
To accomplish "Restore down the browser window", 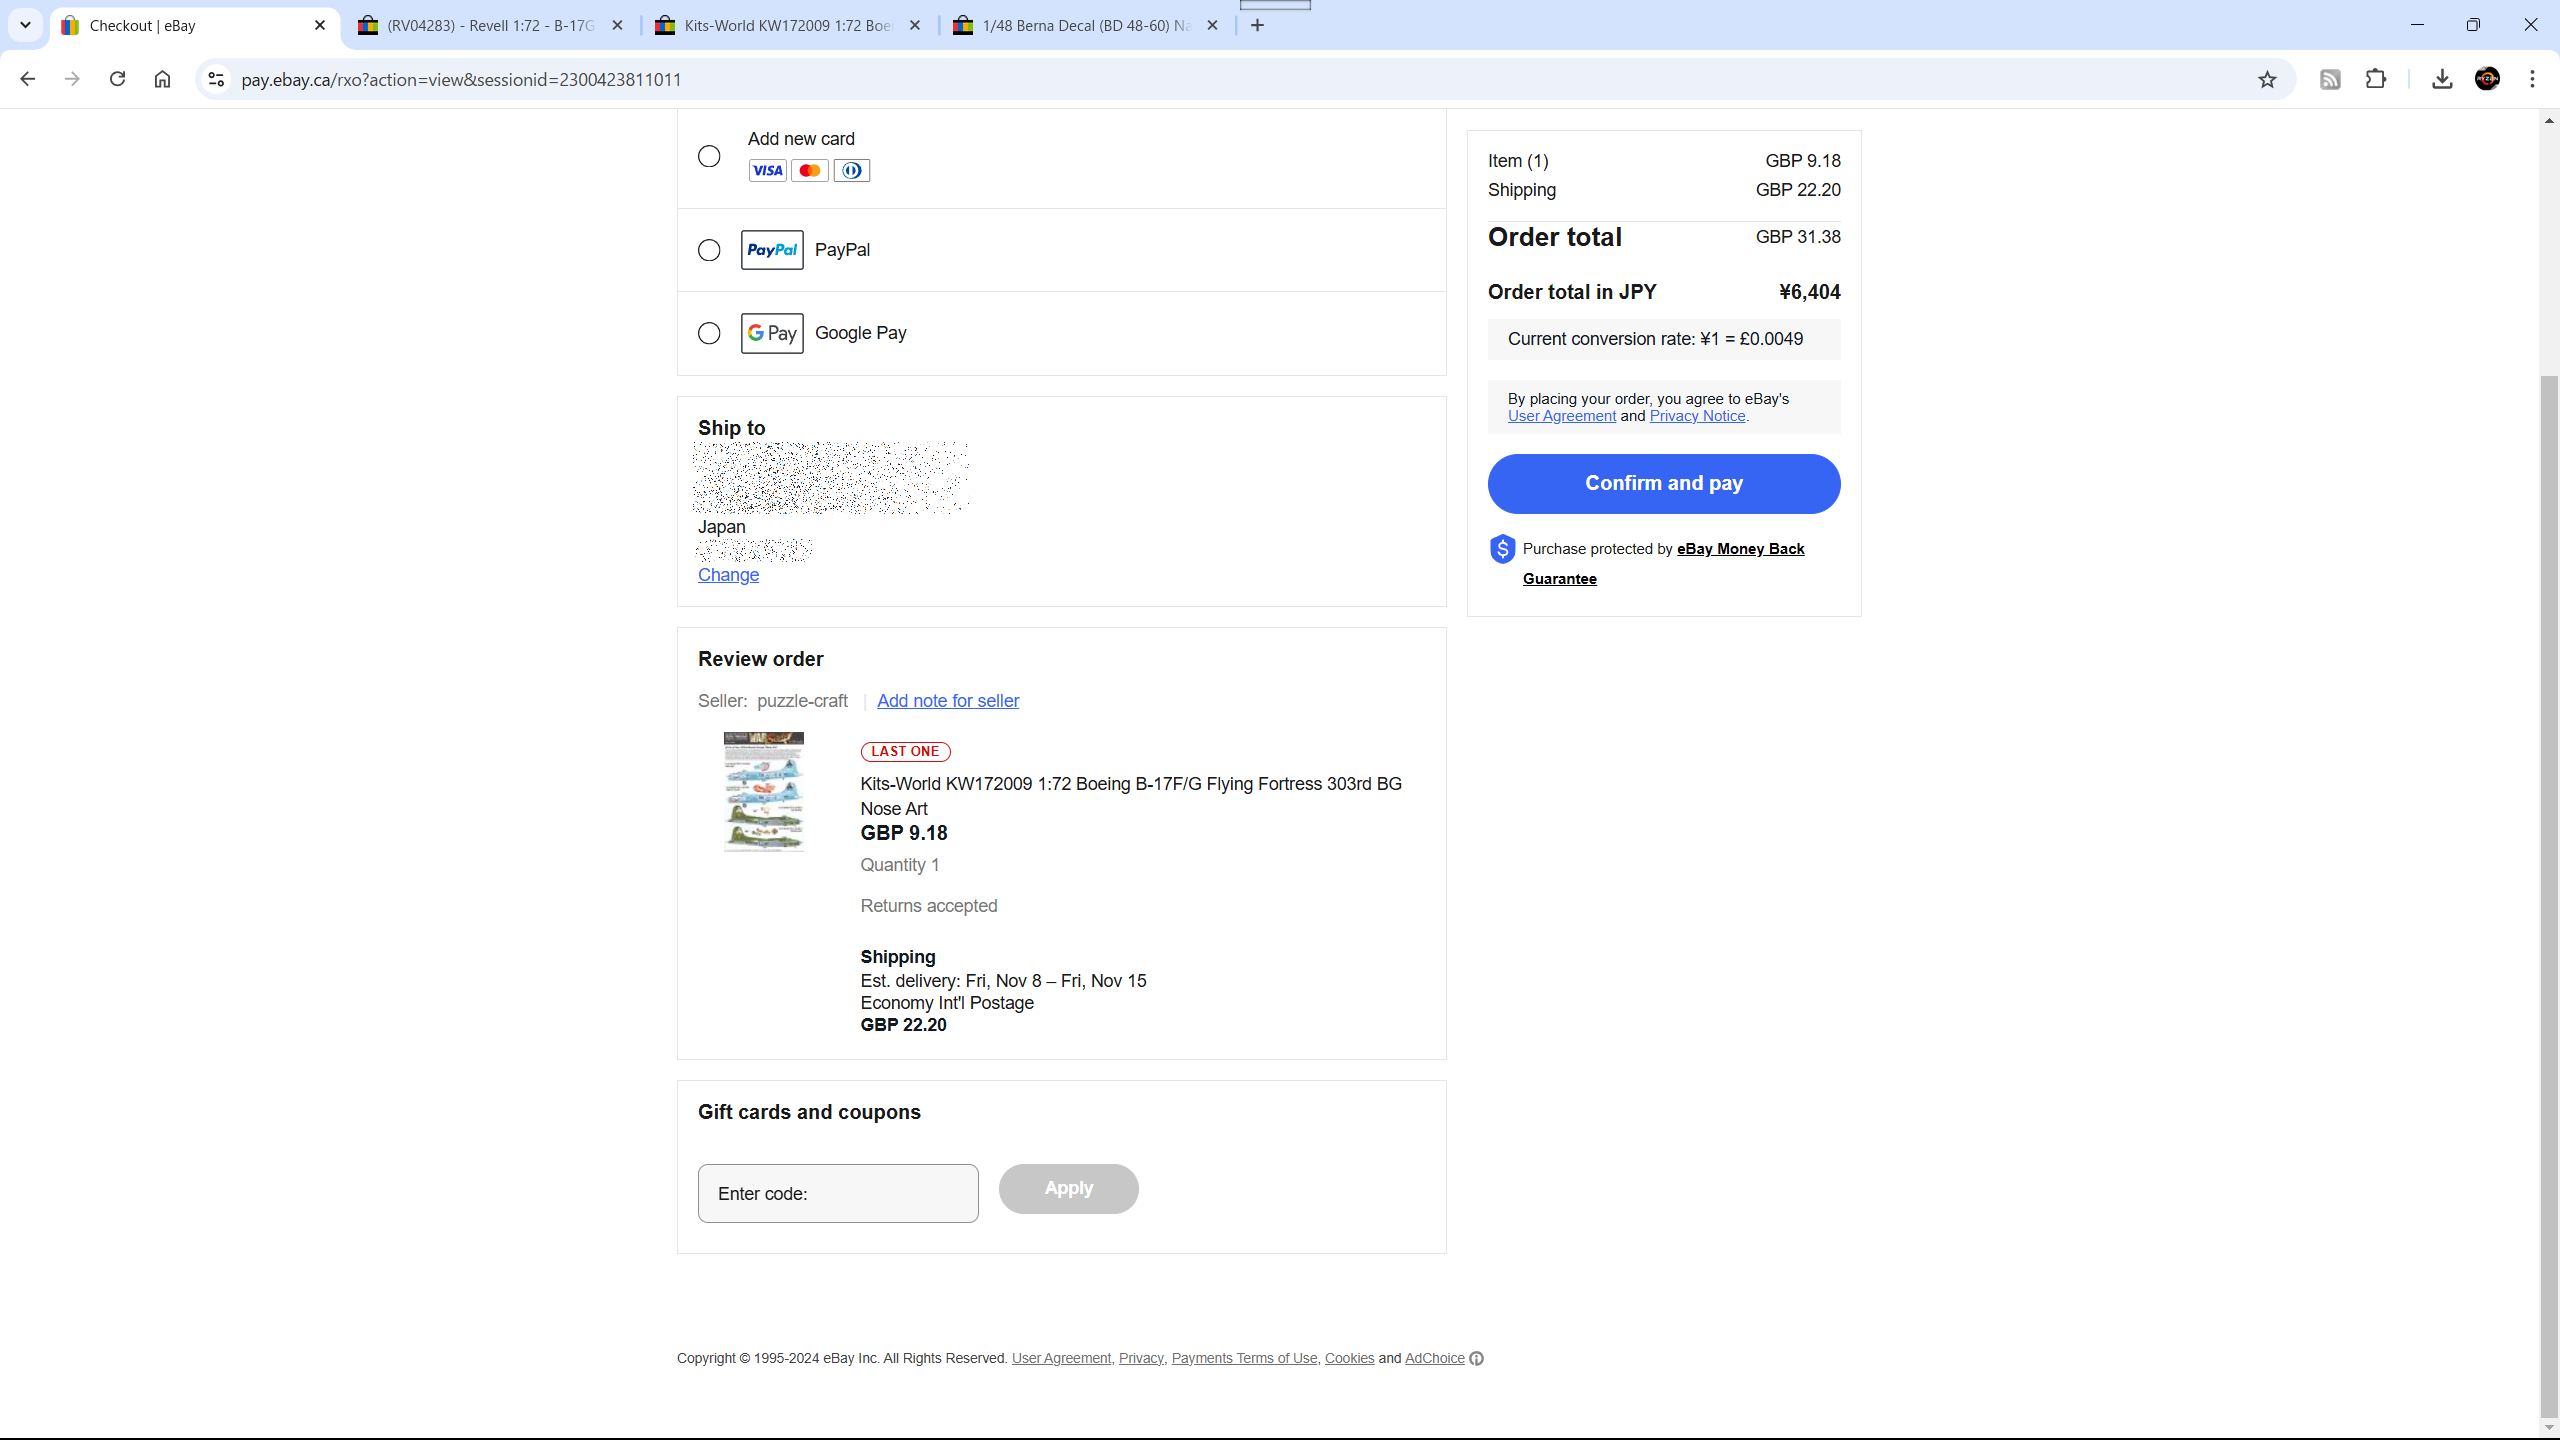I will click(x=2473, y=25).
